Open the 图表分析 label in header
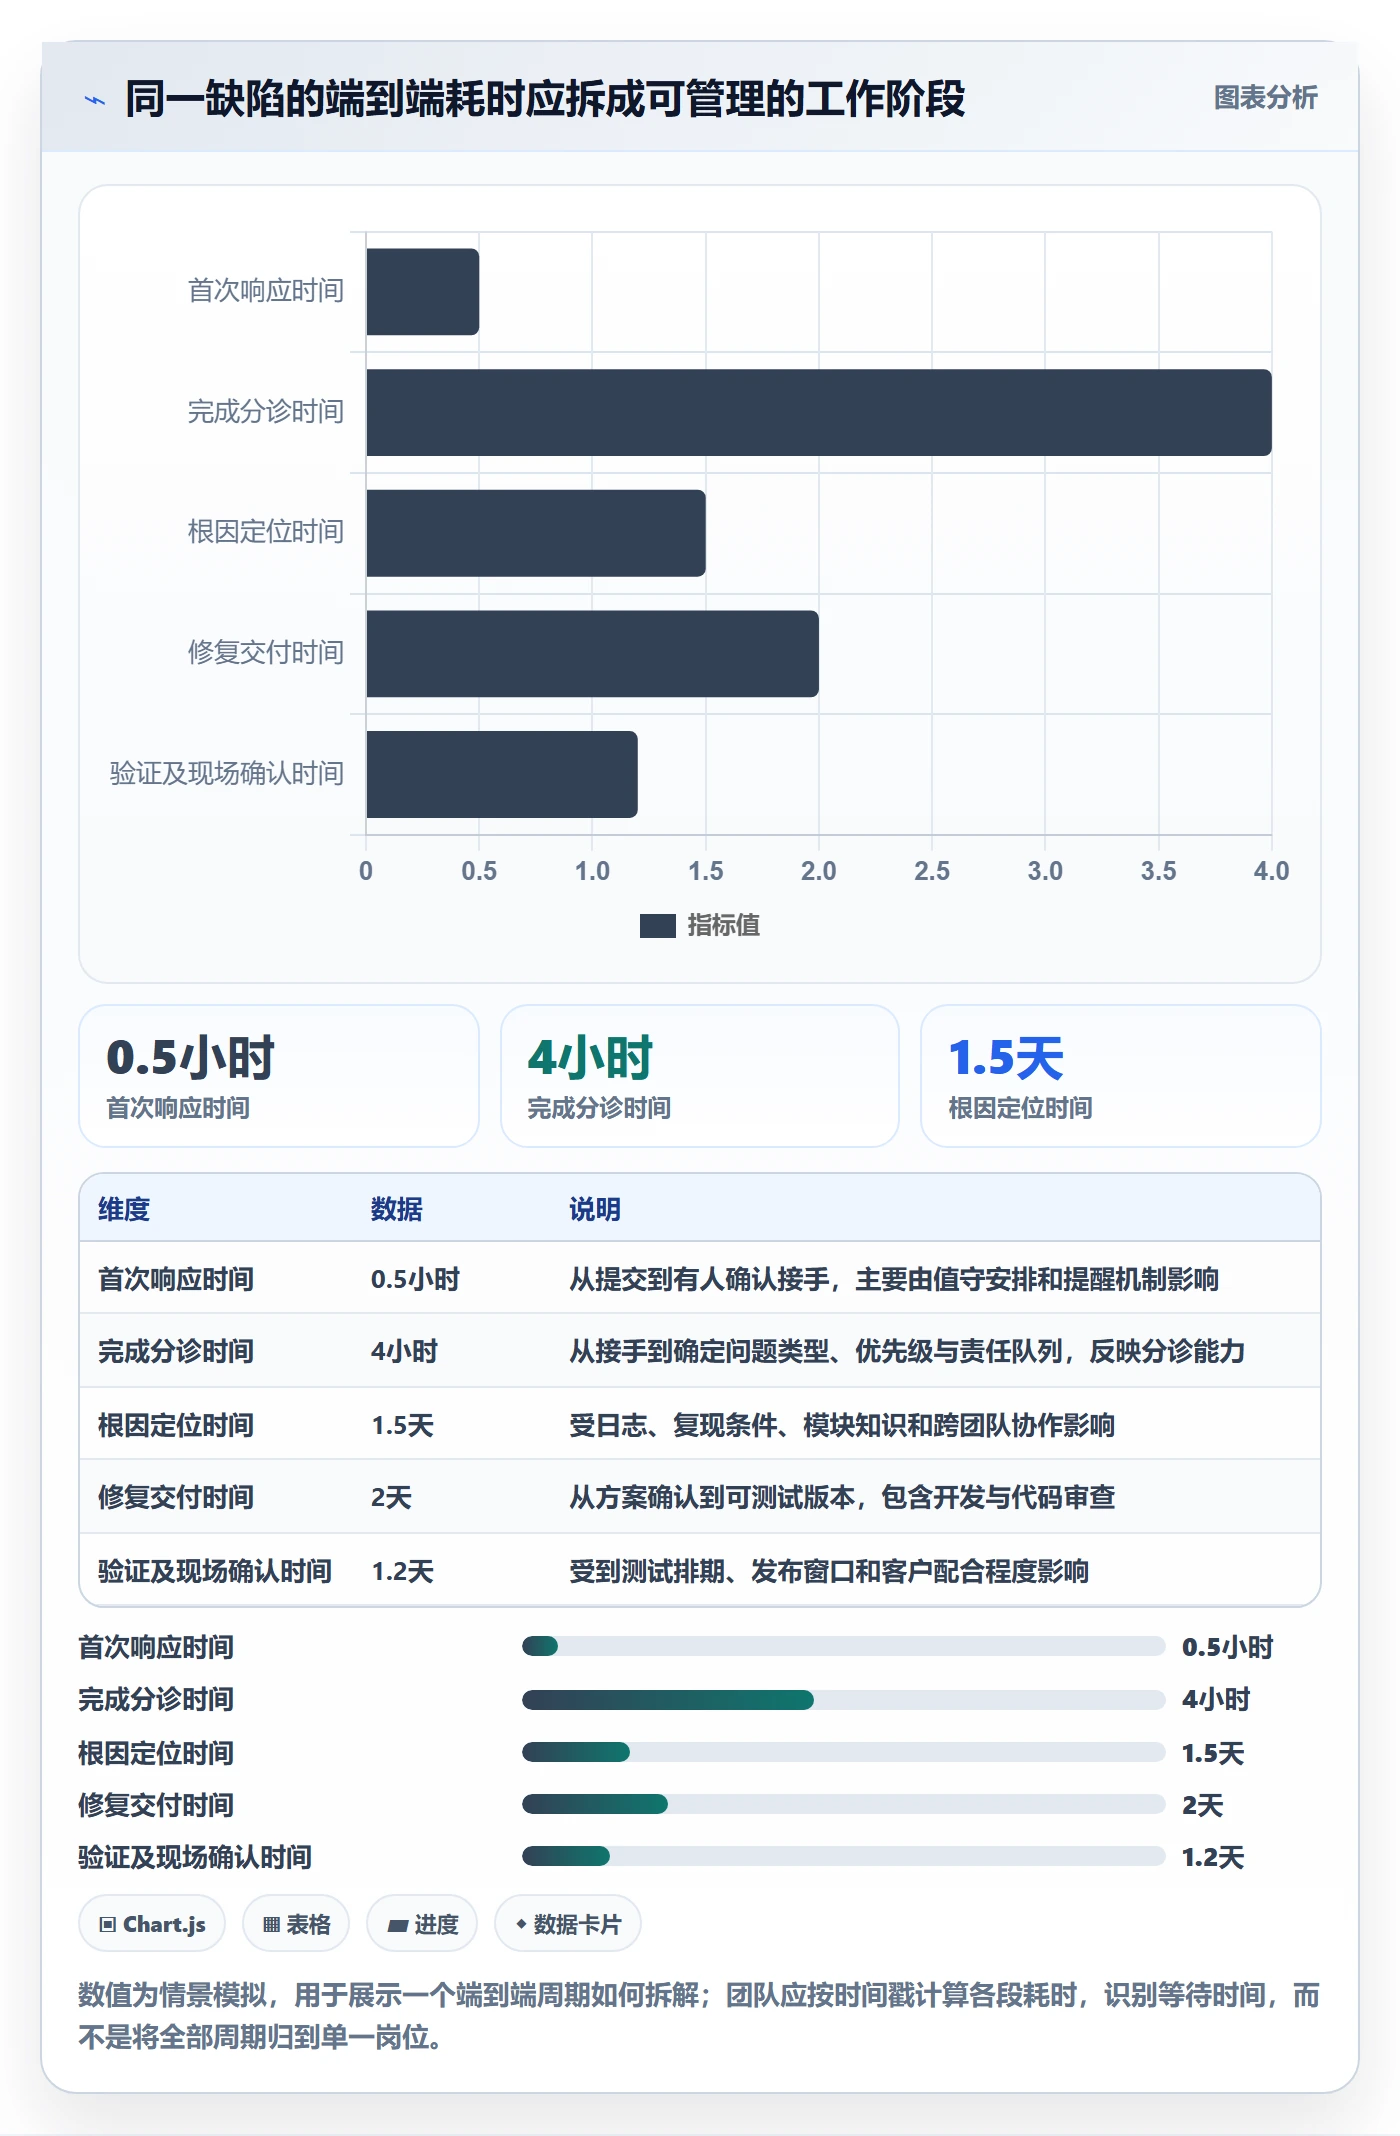Image resolution: width=1400 pixels, height=2136 pixels. pyautogui.click(x=1265, y=98)
